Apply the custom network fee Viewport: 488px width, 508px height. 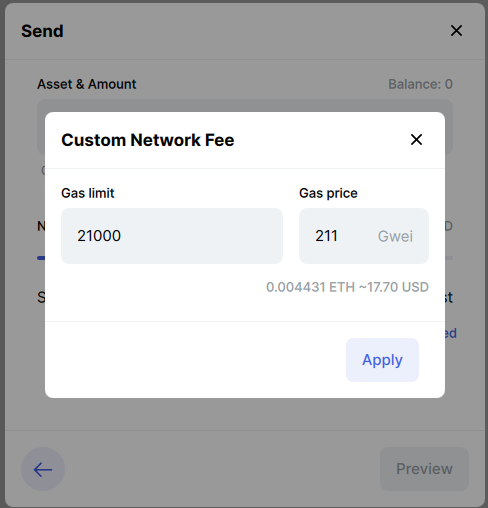tap(382, 360)
